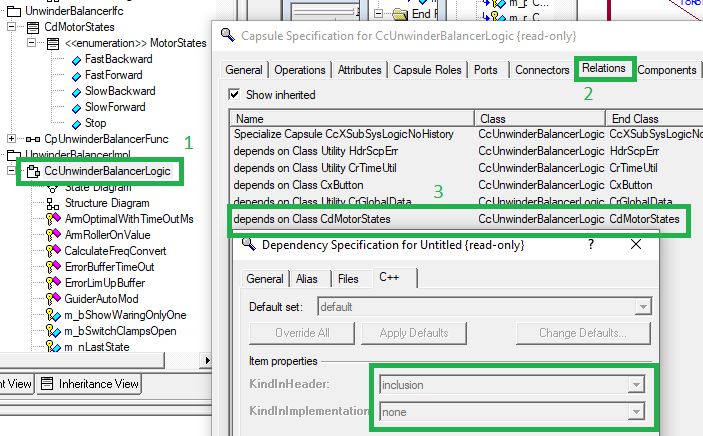The width and height of the screenshot is (703, 436).
Task: Open the KindInImplementation dropdown
Action: point(636,411)
